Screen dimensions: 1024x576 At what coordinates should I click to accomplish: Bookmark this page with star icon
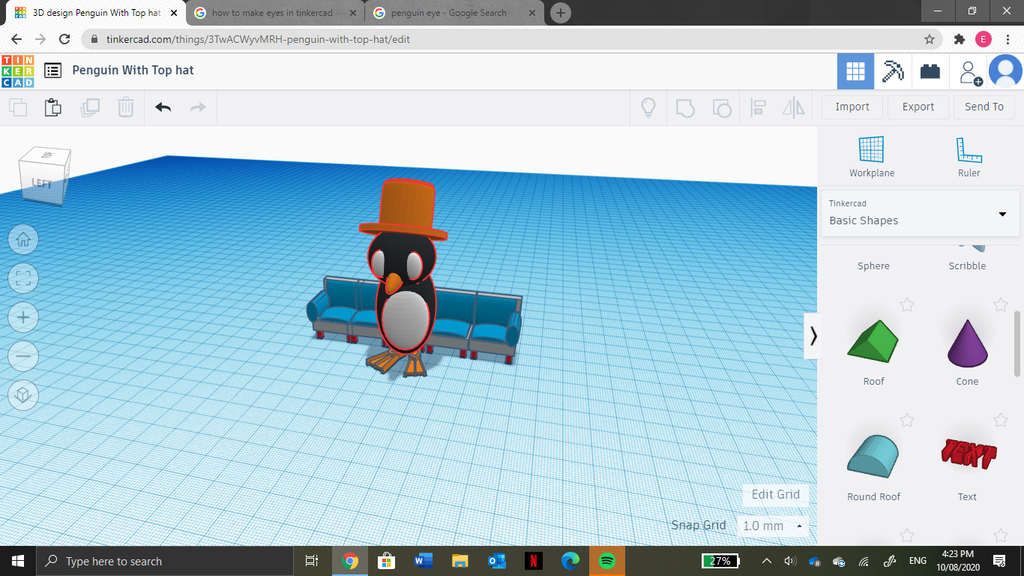[929, 39]
